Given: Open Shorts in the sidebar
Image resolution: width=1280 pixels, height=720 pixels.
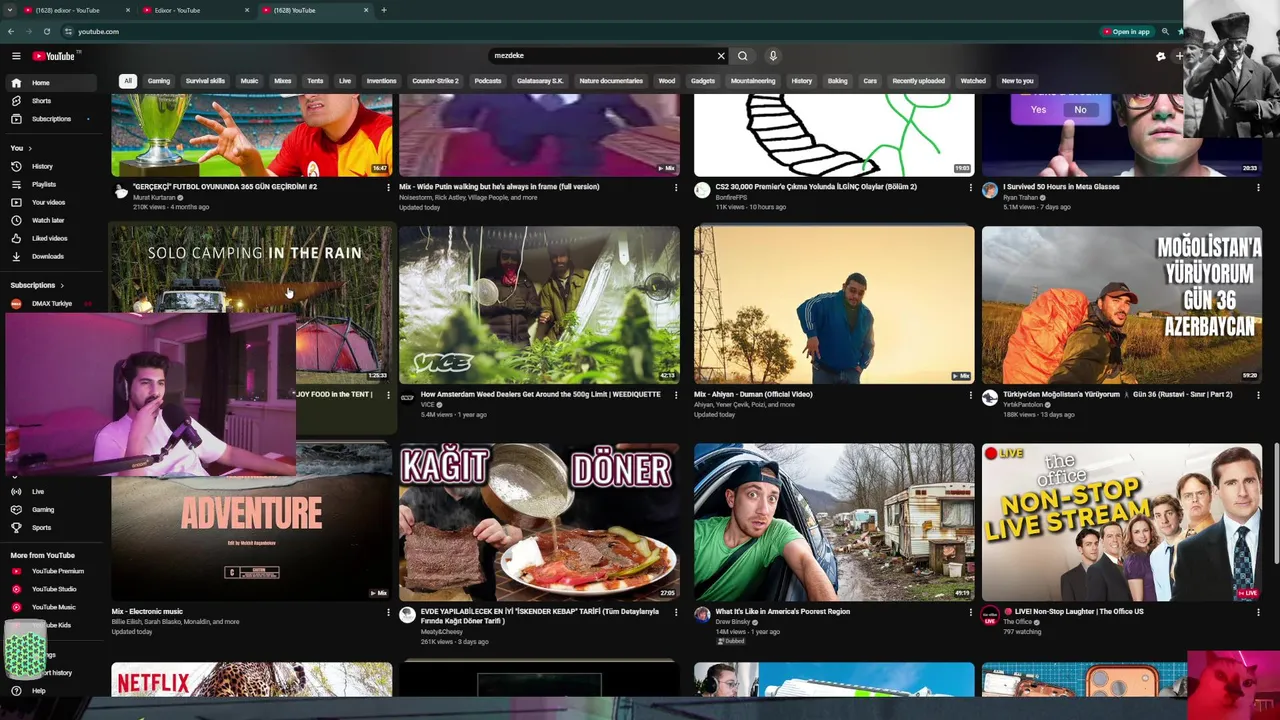Looking at the screenshot, I should click(x=53, y=101).
